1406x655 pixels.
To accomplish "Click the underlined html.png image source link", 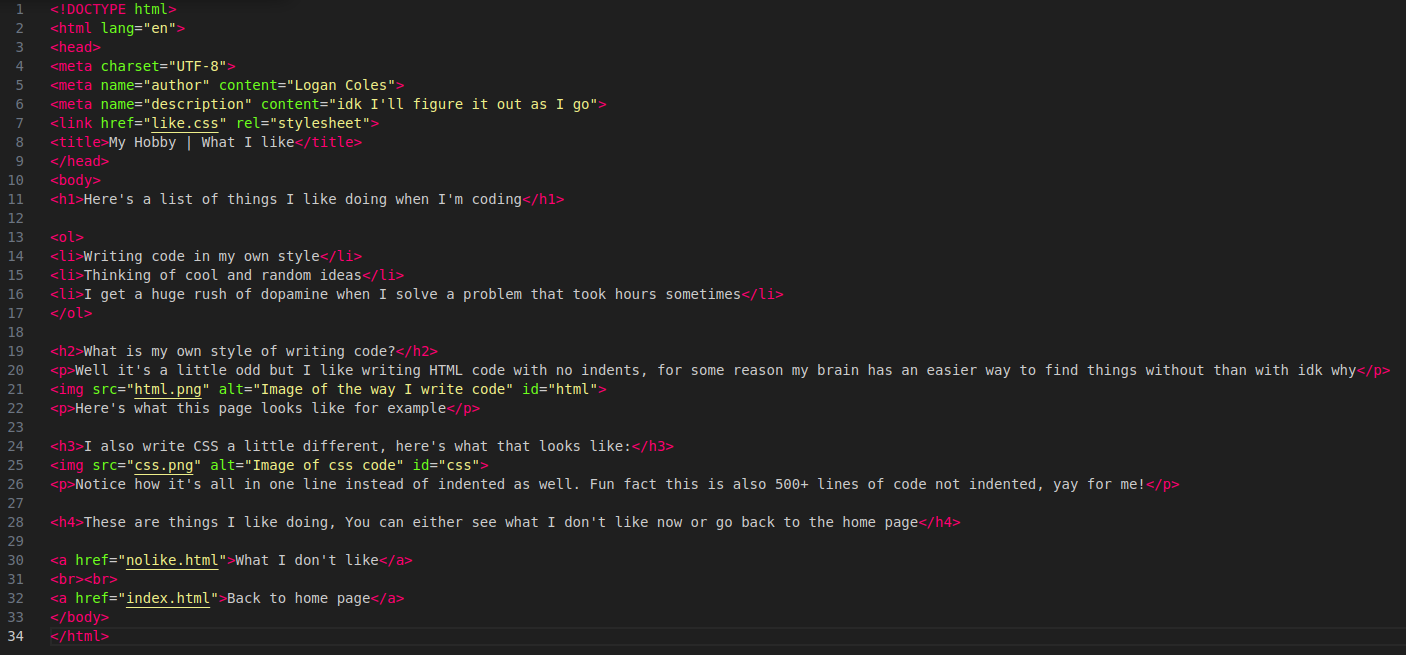I will (167, 388).
